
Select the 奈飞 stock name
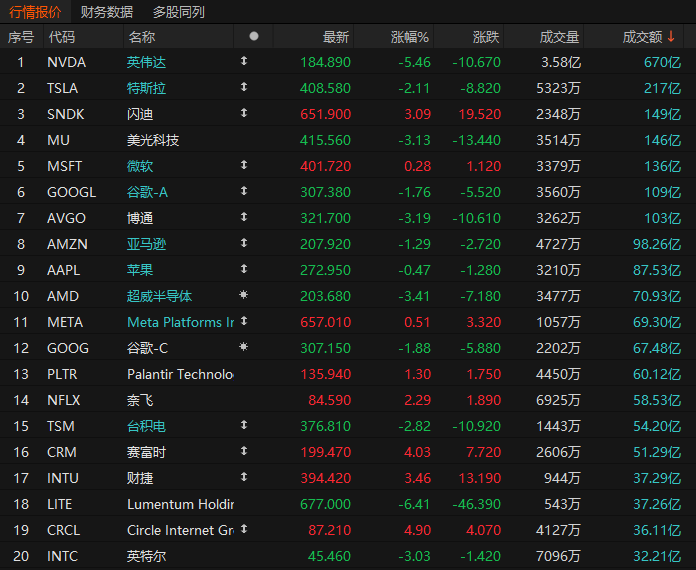pos(140,400)
